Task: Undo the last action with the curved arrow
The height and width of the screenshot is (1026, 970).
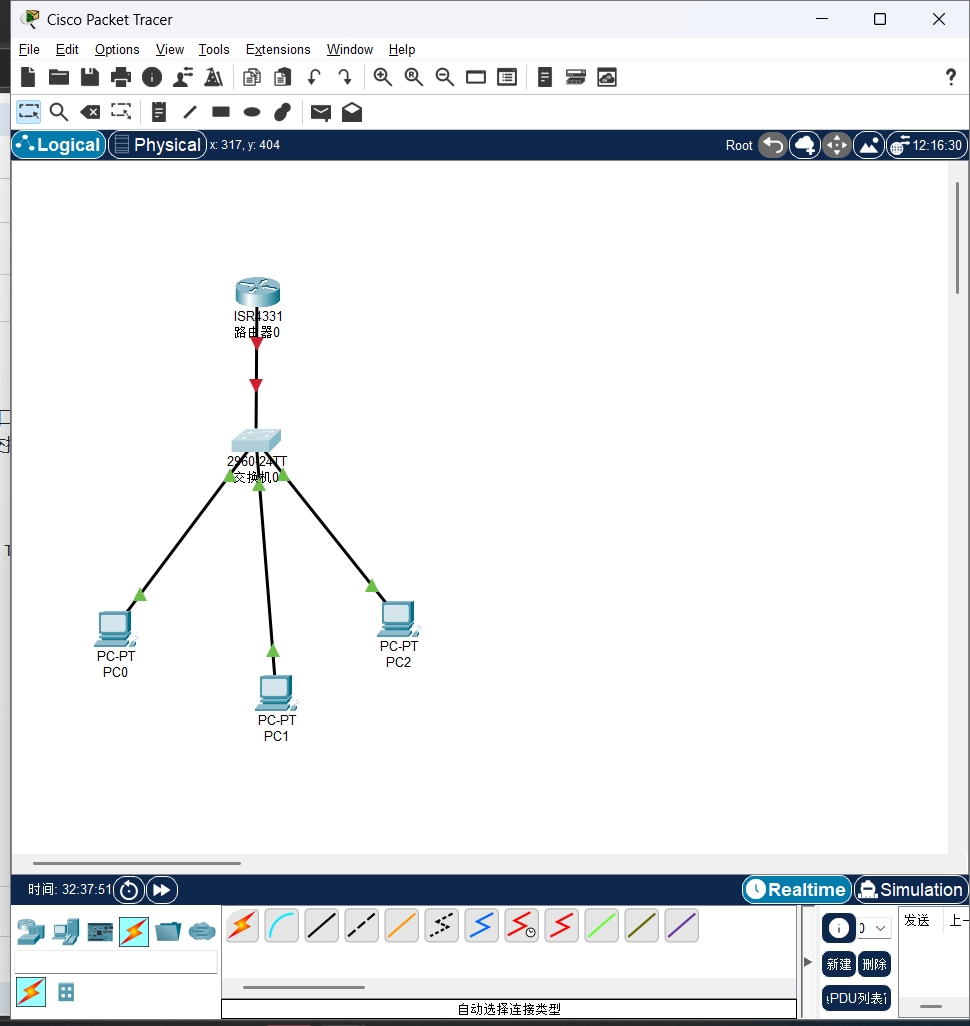Action: pyautogui.click(x=314, y=77)
